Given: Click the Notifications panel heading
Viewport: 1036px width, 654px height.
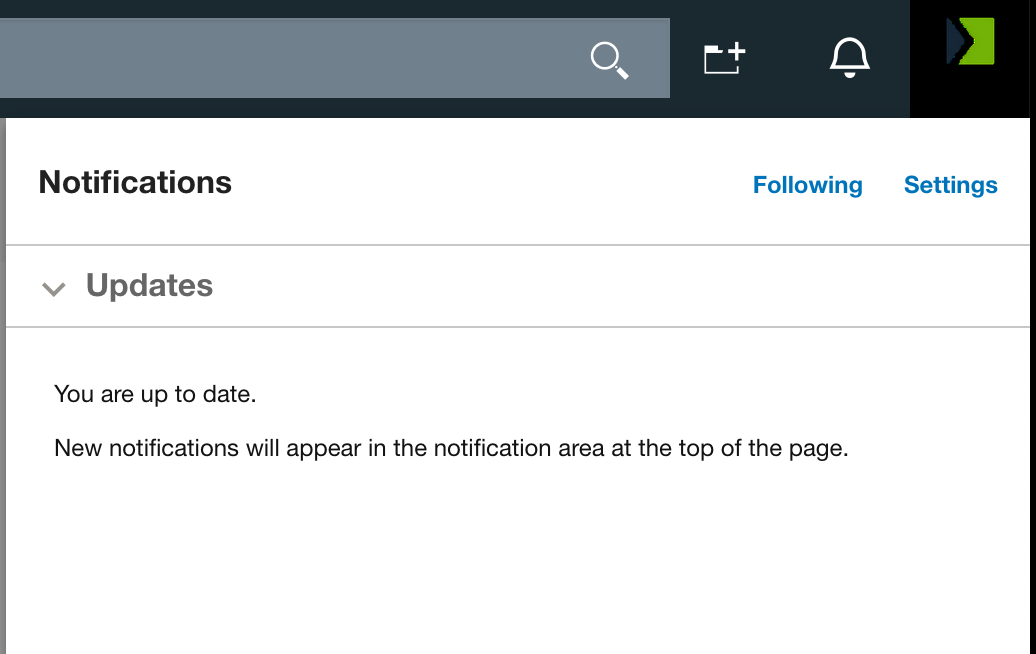Looking at the screenshot, I should [134, 182].
